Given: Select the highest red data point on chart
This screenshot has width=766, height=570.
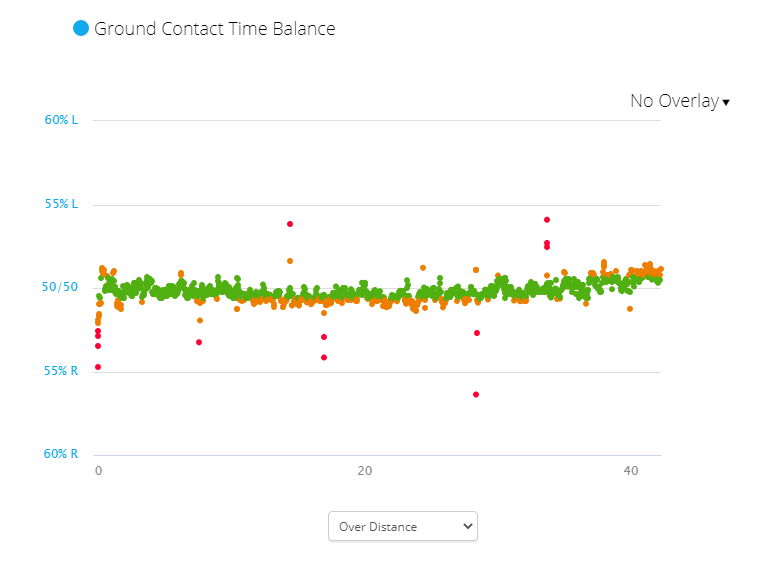Looking at the screenshot, I should click(547, 219).
